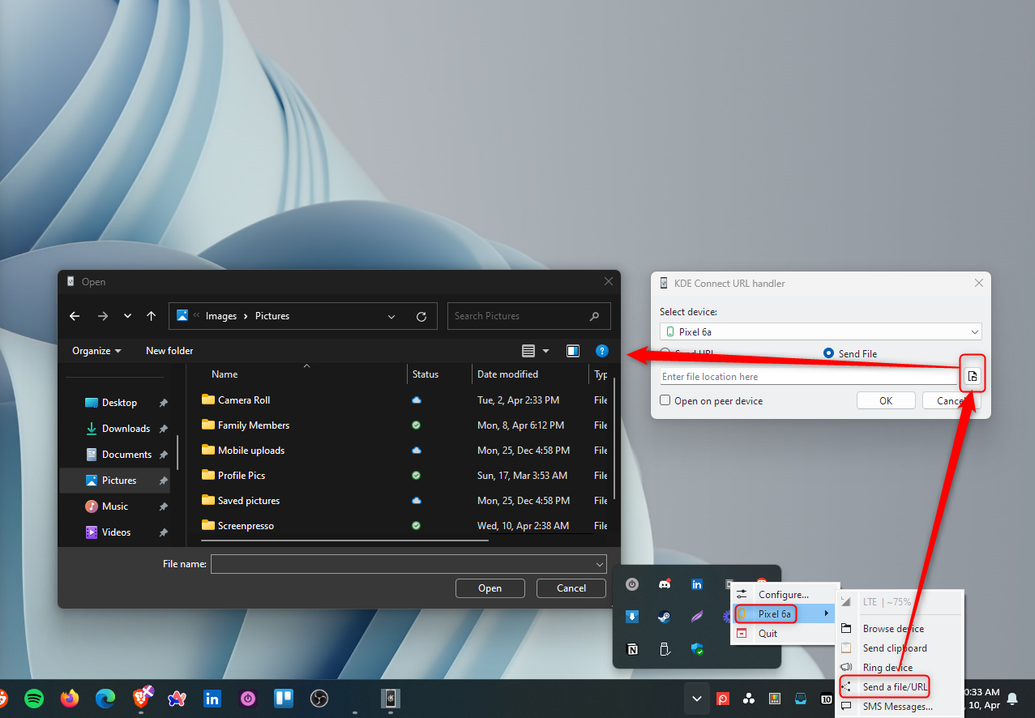Click the Enter file location field
Viewport: 1035px width, 718px height.
809,376
